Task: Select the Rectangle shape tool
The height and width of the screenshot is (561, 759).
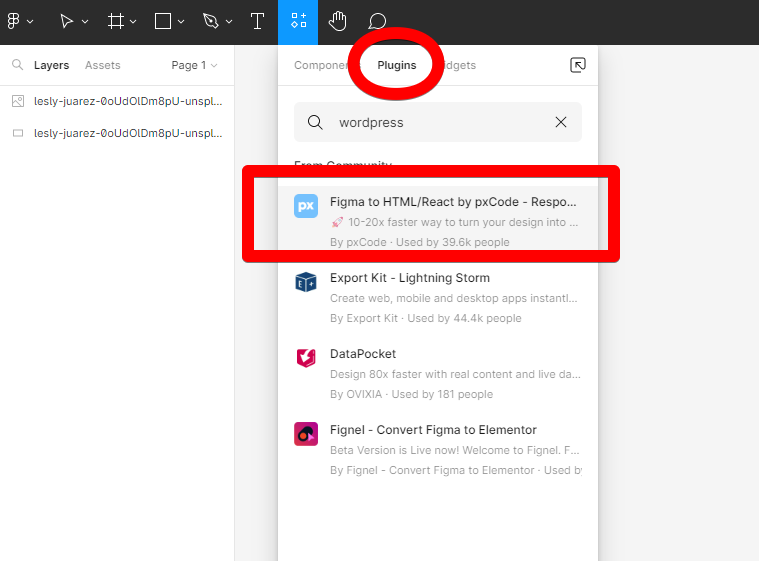Action: coord(163,21)
